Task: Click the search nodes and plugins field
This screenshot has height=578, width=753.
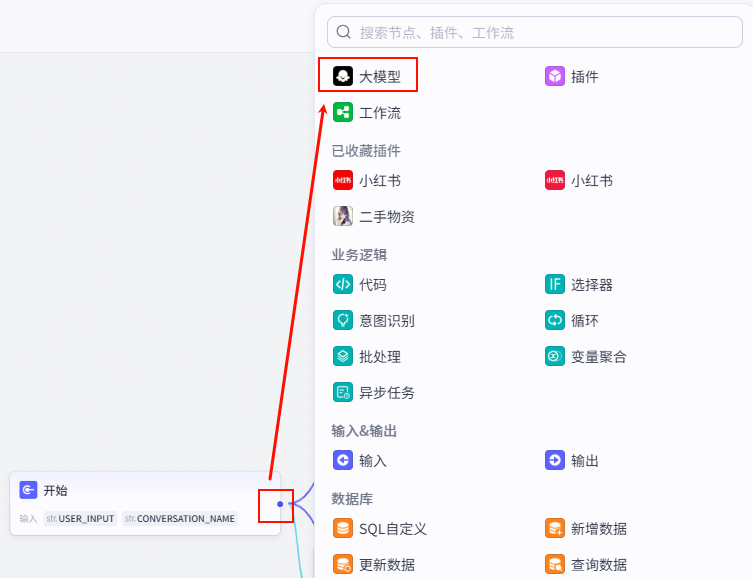Action: pos(534,32)
